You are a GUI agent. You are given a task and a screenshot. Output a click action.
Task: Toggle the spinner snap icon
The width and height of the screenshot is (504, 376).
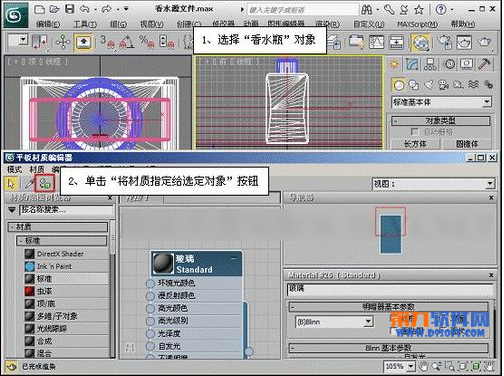166,42
